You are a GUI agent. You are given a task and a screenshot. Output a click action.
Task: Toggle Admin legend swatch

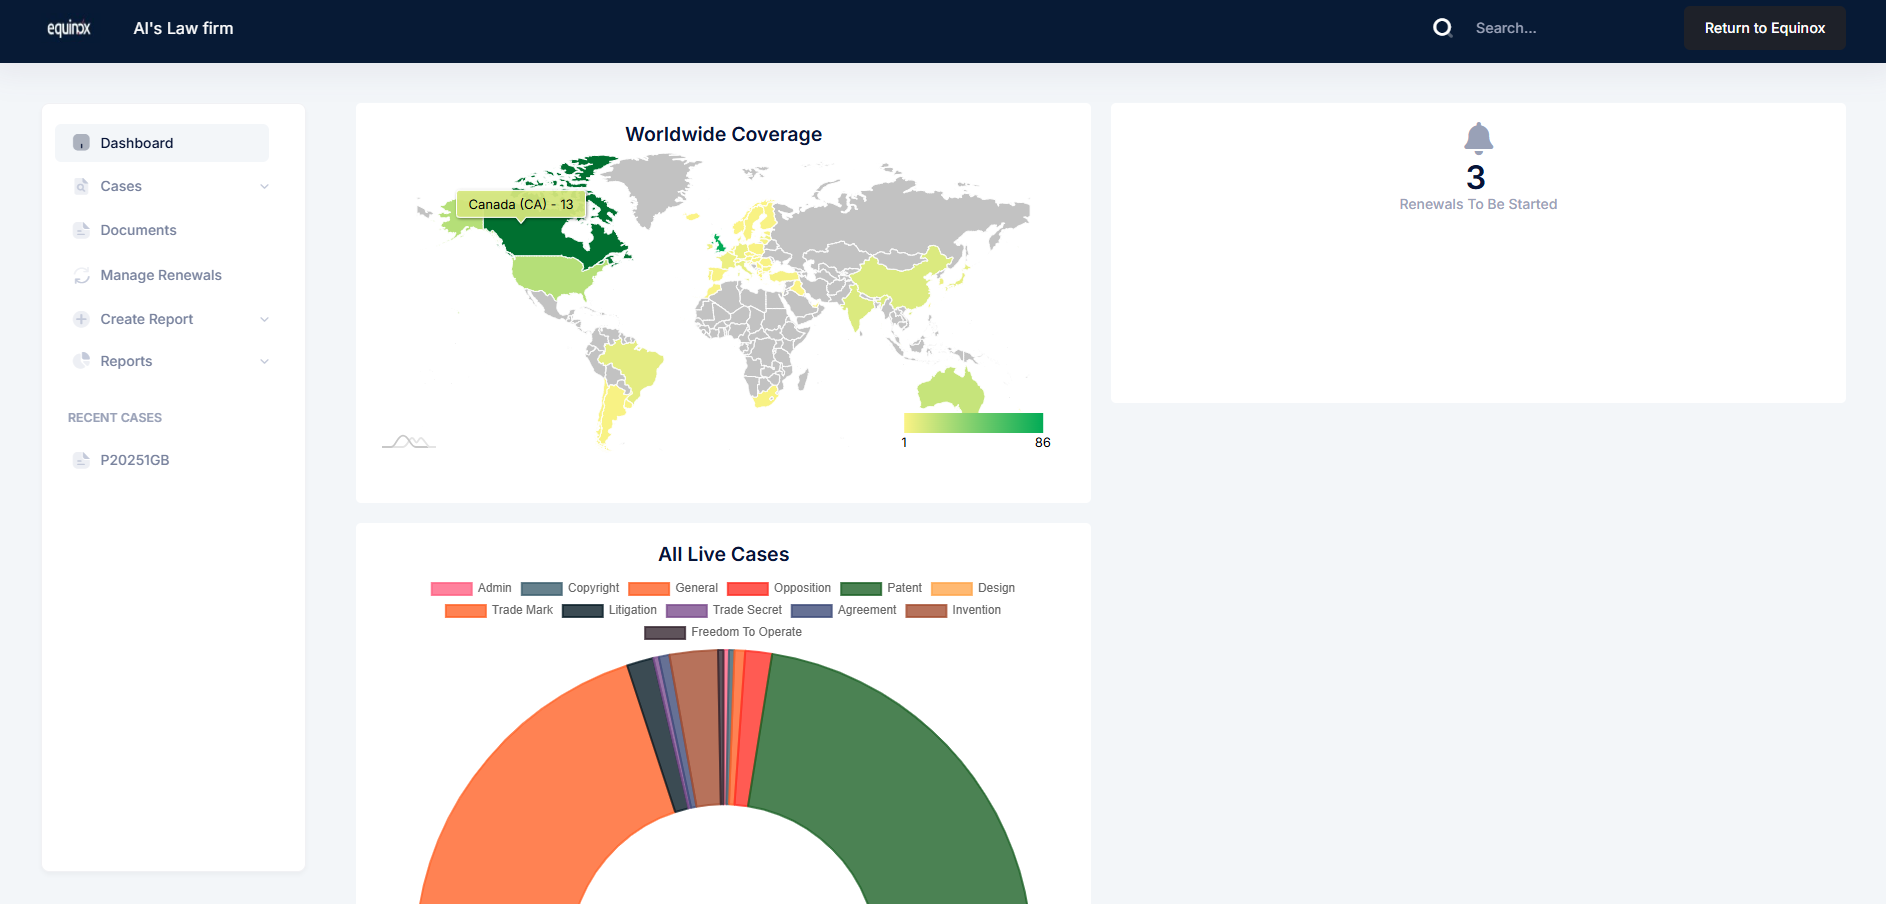pyautogui.click(x=451, y=589)
